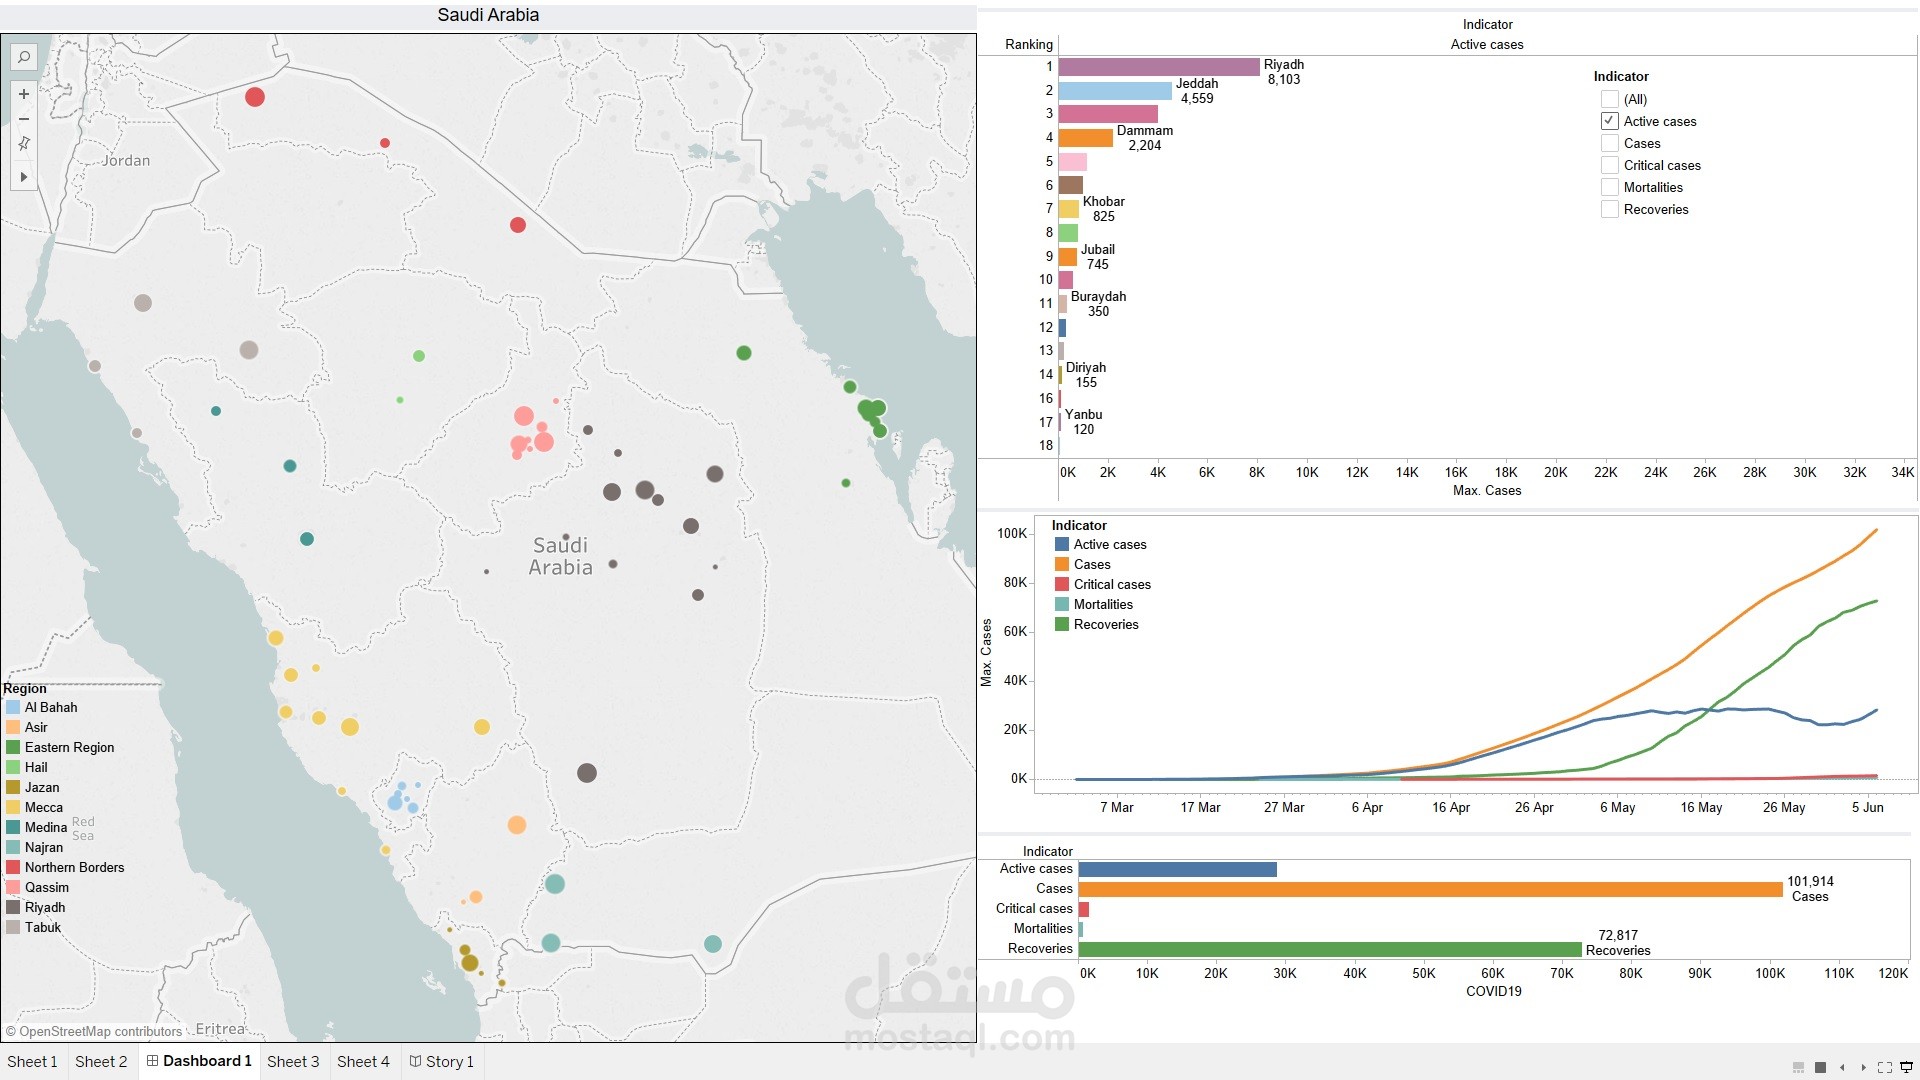Click the map pin reset icon

pyautogui.click(x=23, y=144)
